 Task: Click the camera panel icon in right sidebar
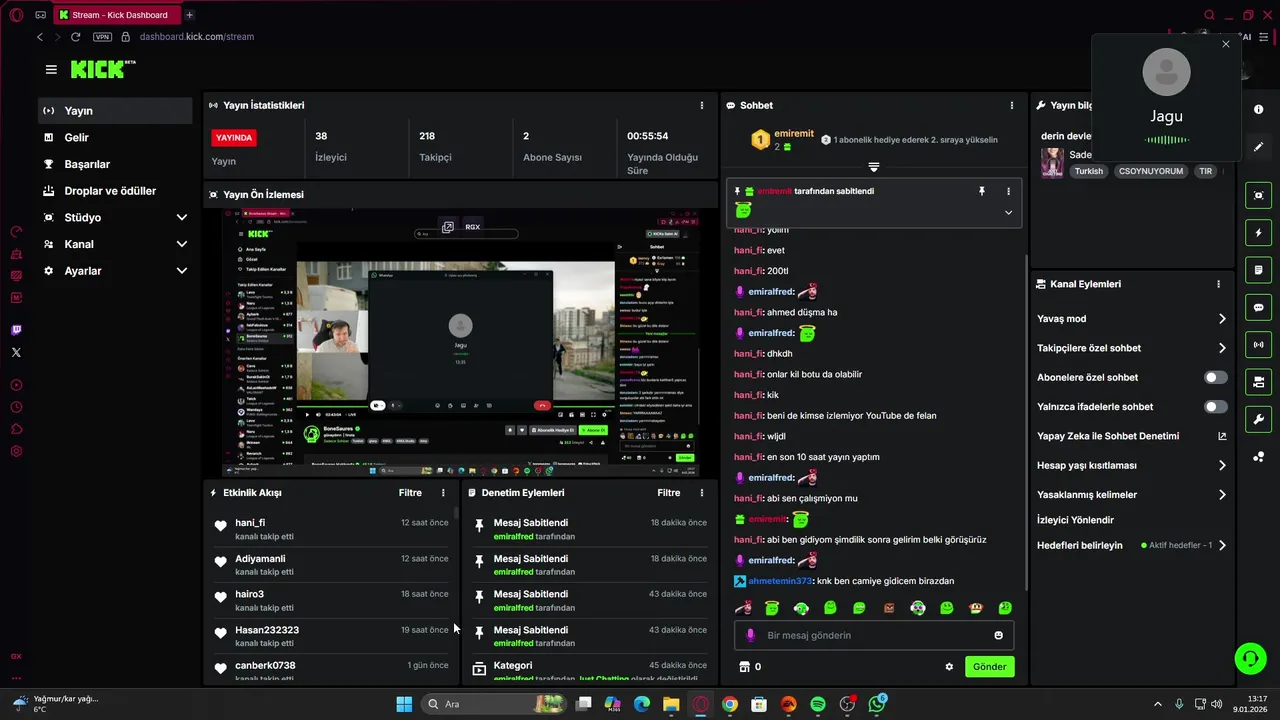1259,382
